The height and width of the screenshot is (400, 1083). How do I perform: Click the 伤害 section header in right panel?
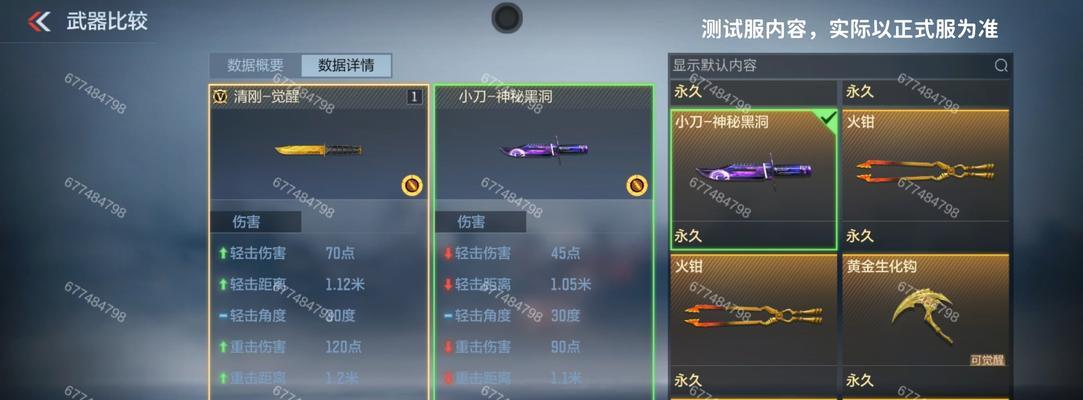click(x=481, y=222)
